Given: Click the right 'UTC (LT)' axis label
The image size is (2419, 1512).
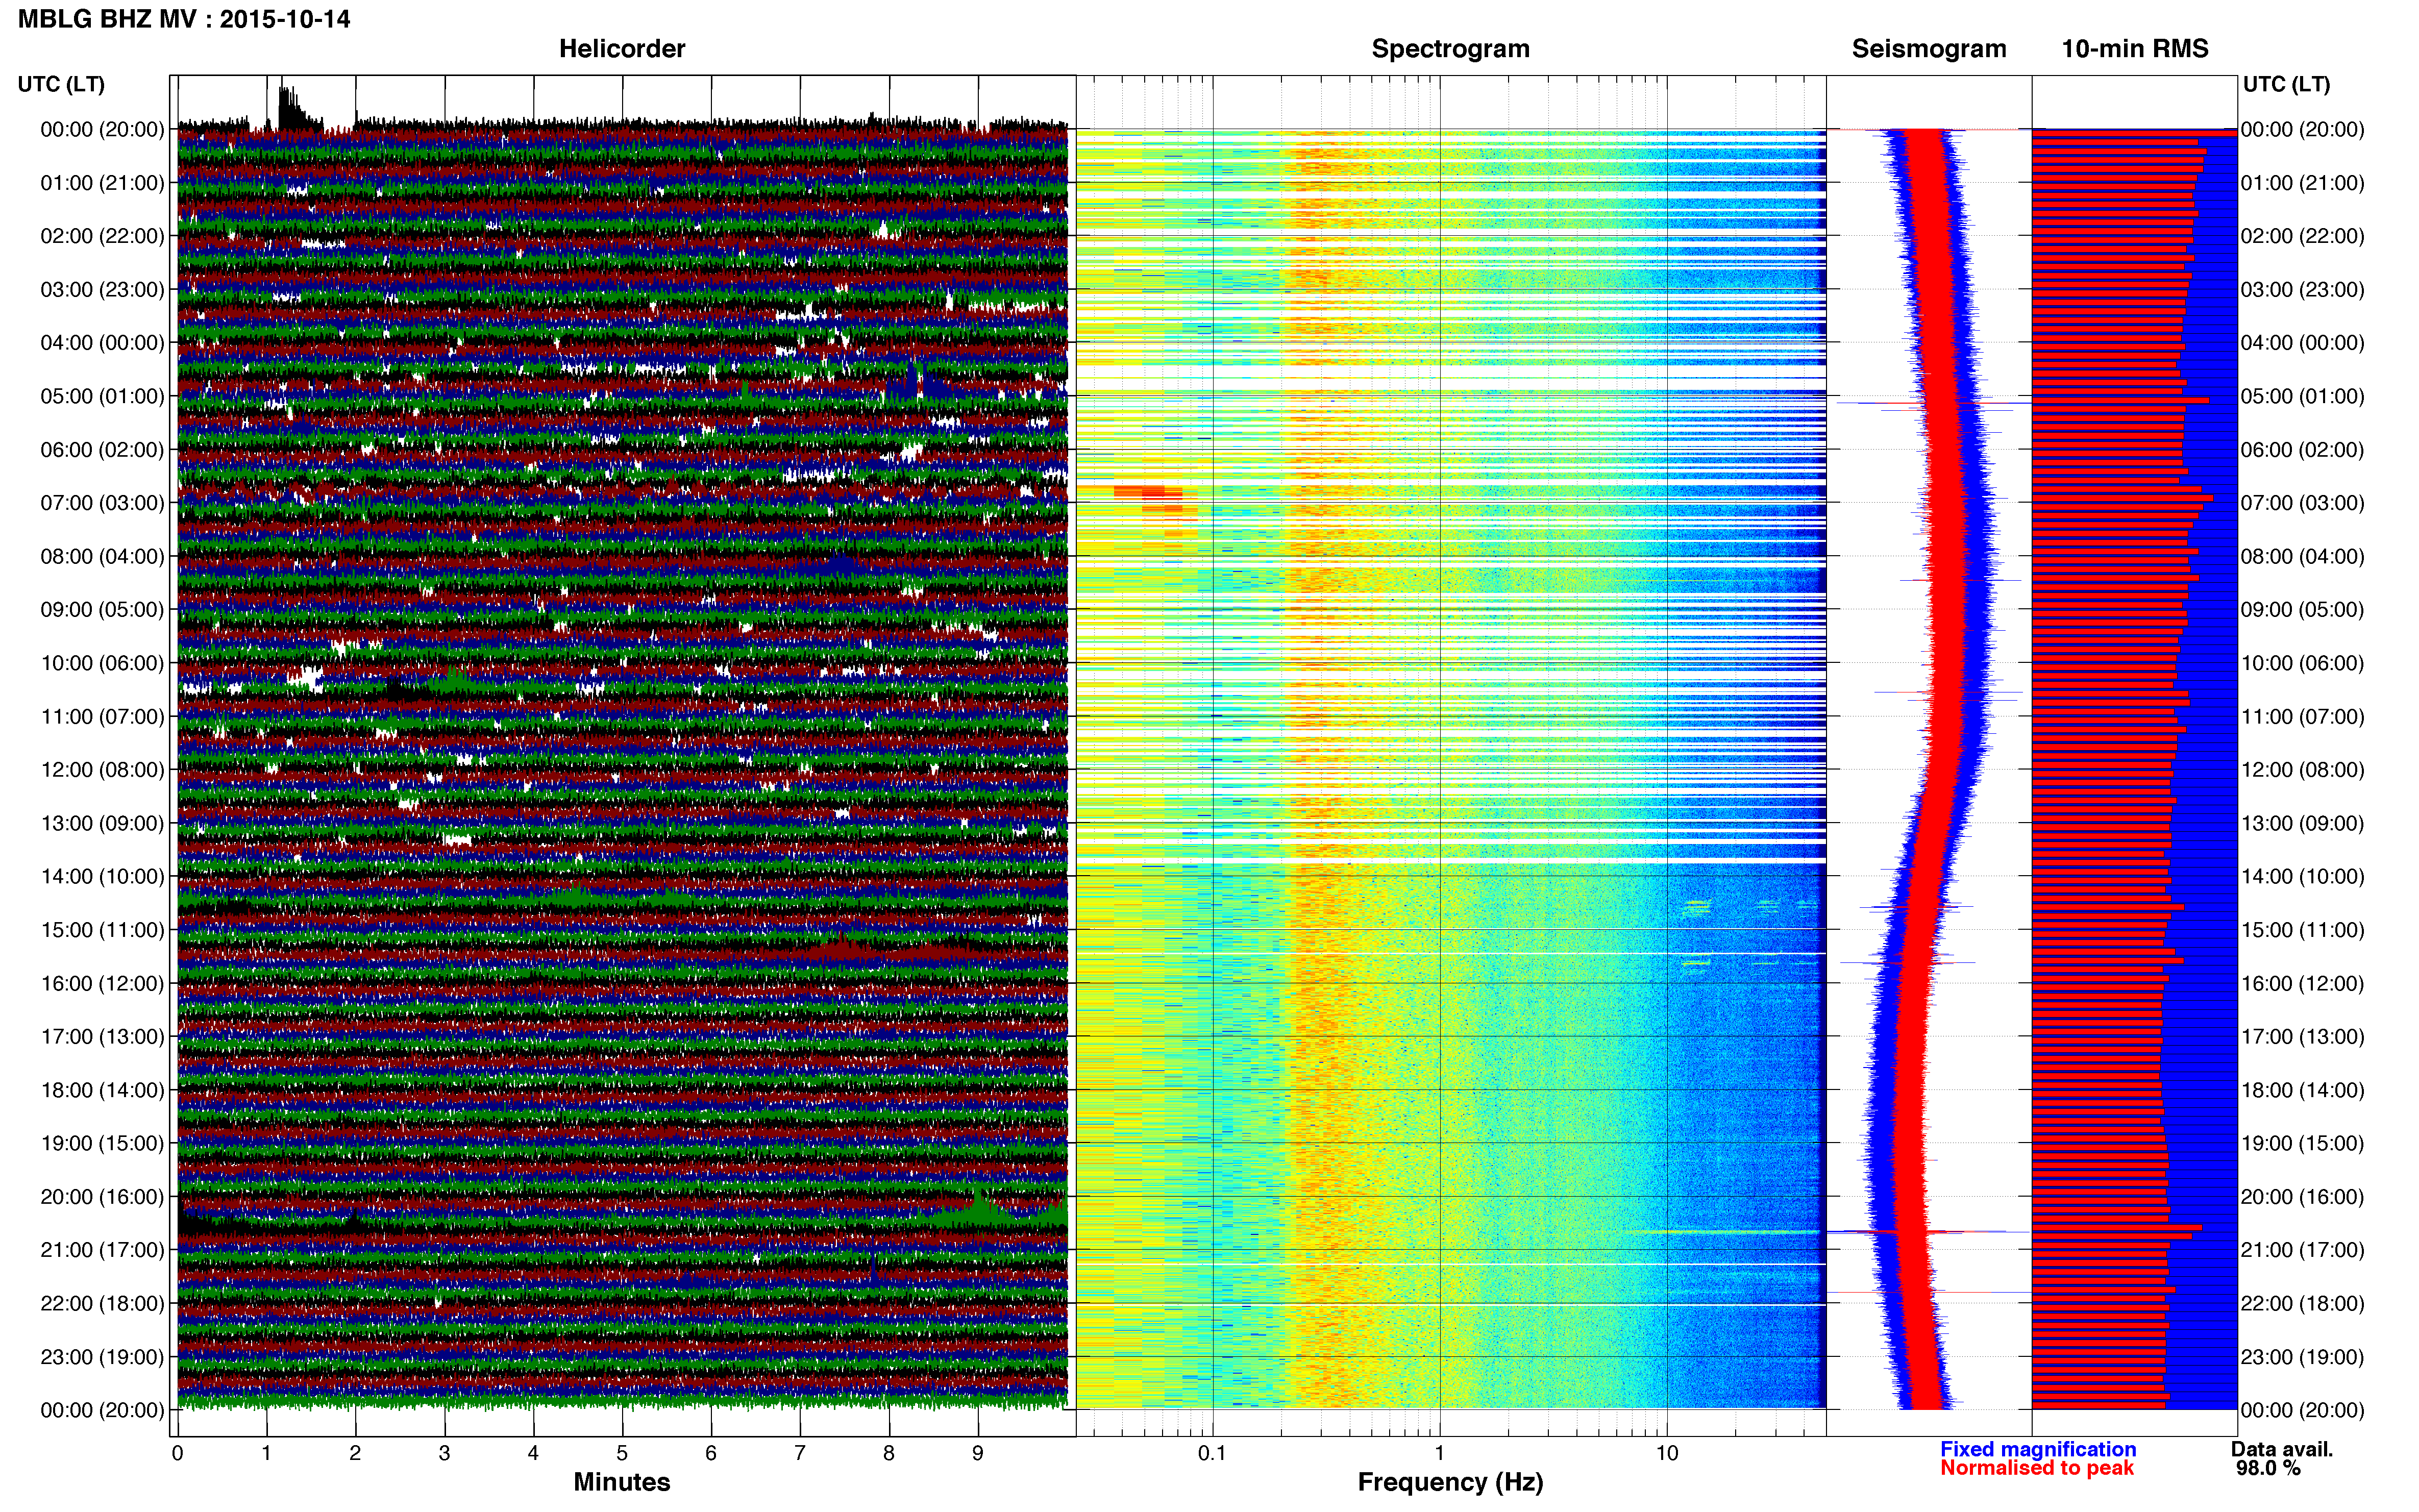Looking at the screenshot, I should click(2286, 85).
